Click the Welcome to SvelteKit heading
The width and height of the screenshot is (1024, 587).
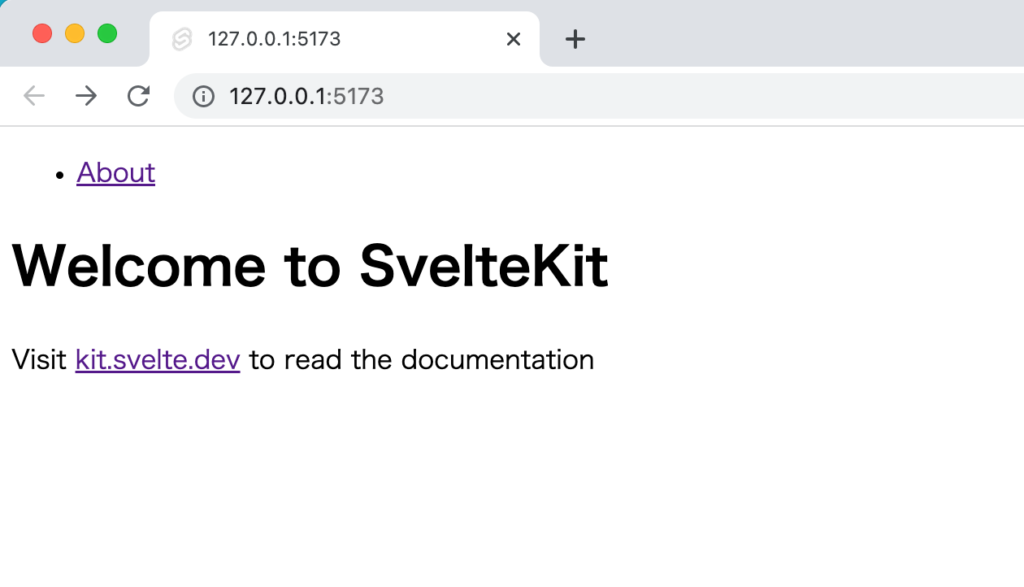click(x=310, y=265)
